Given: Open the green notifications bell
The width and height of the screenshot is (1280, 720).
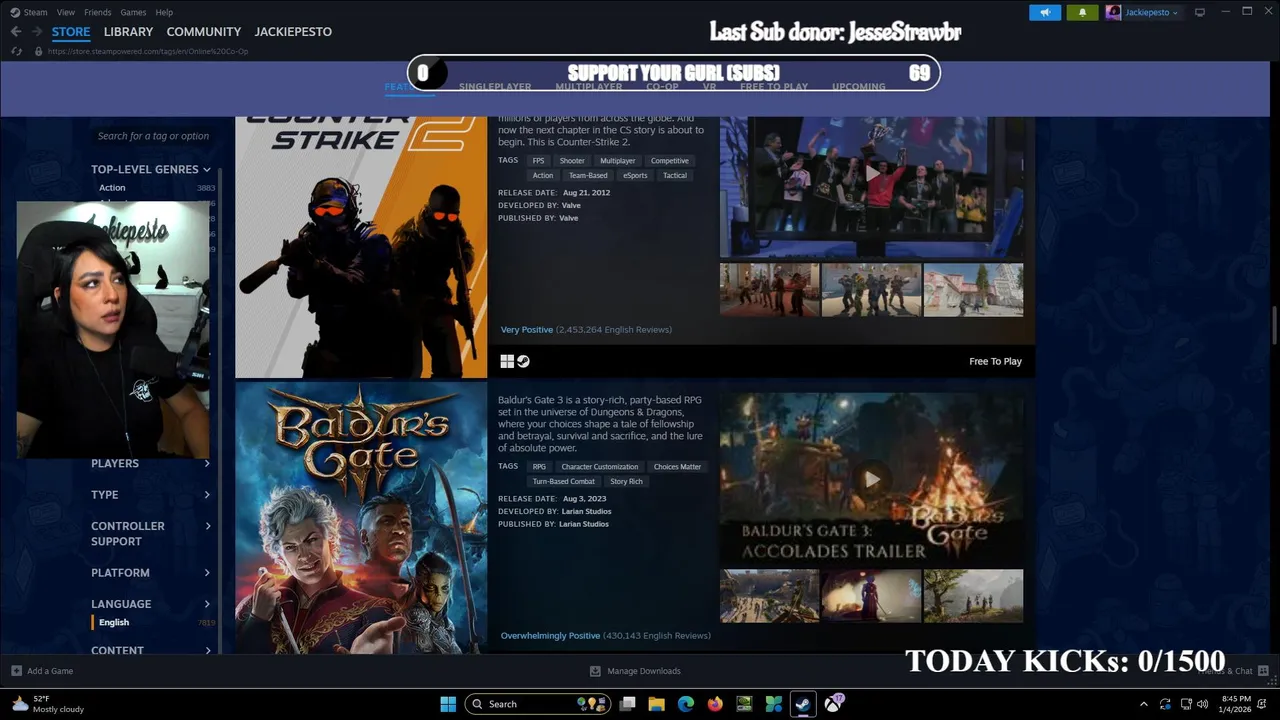Looking at the screenshot, I should point(1082,12).
